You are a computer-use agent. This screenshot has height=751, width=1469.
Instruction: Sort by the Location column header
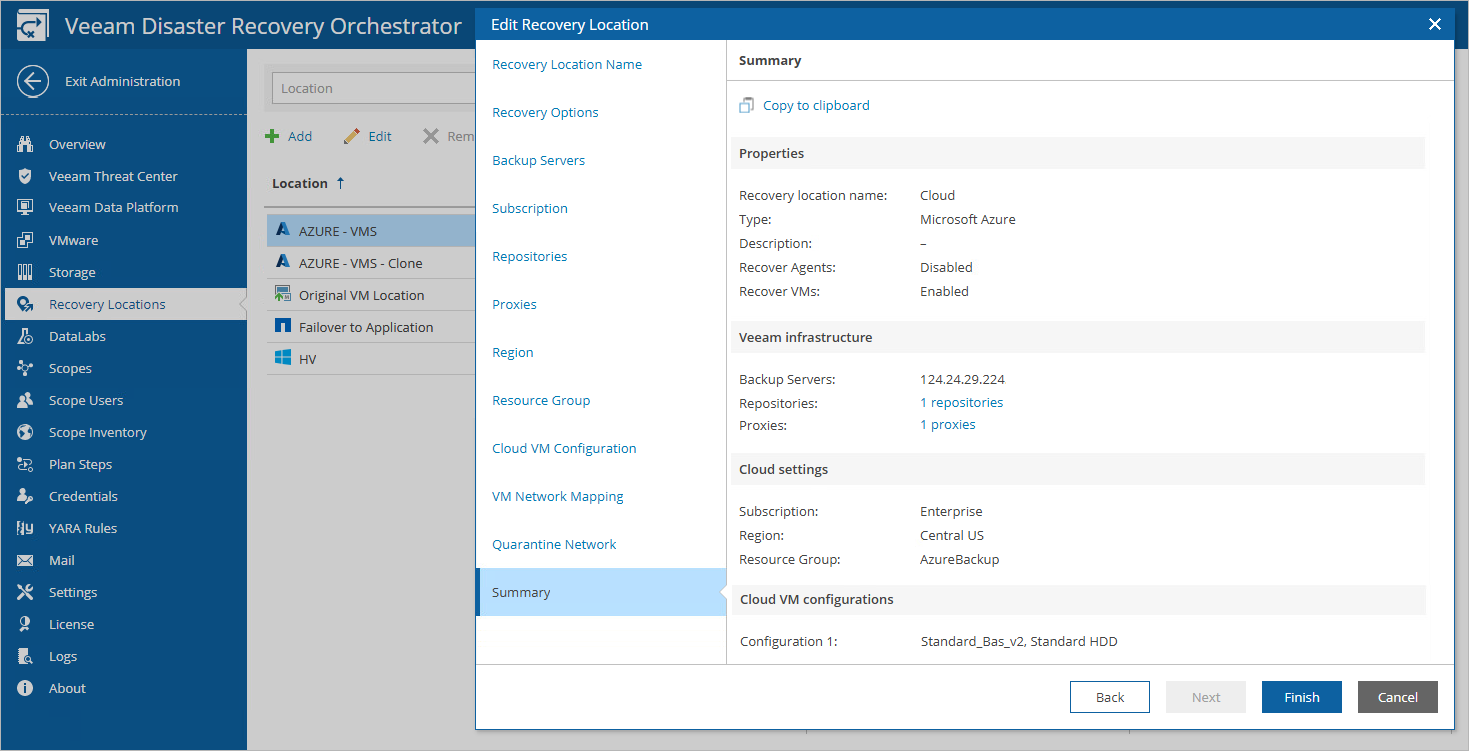tap(300, 184)
